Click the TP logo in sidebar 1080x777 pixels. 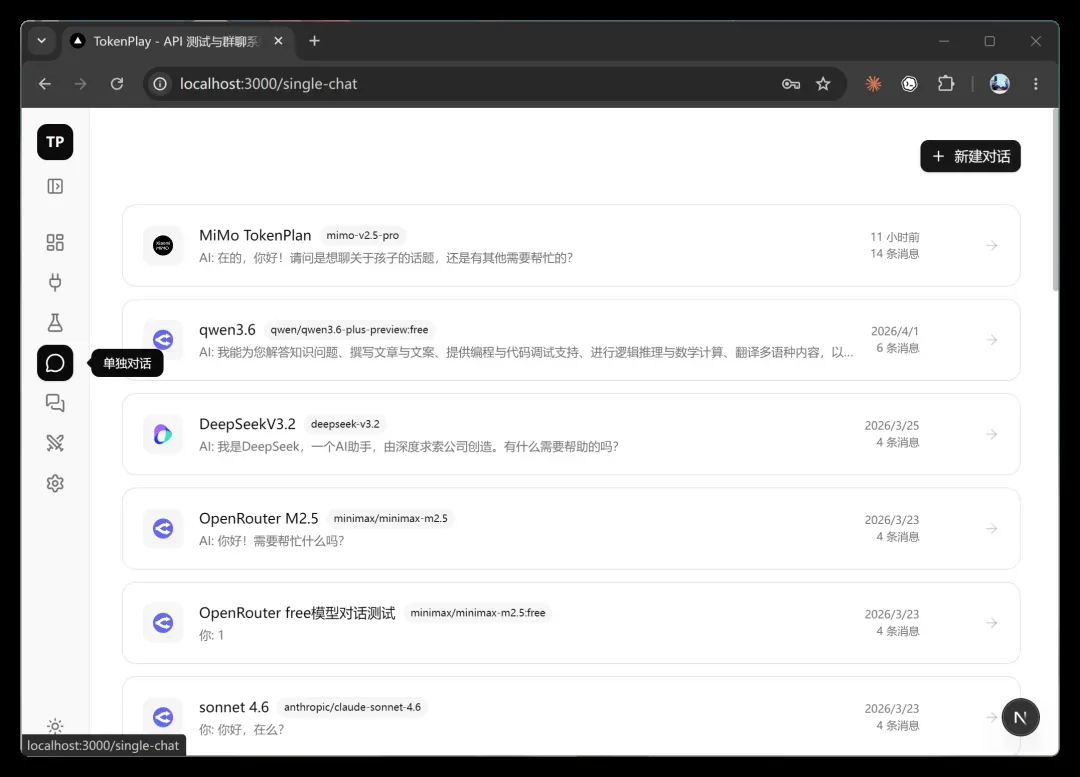pyautogui.click(x=55, y=142)
